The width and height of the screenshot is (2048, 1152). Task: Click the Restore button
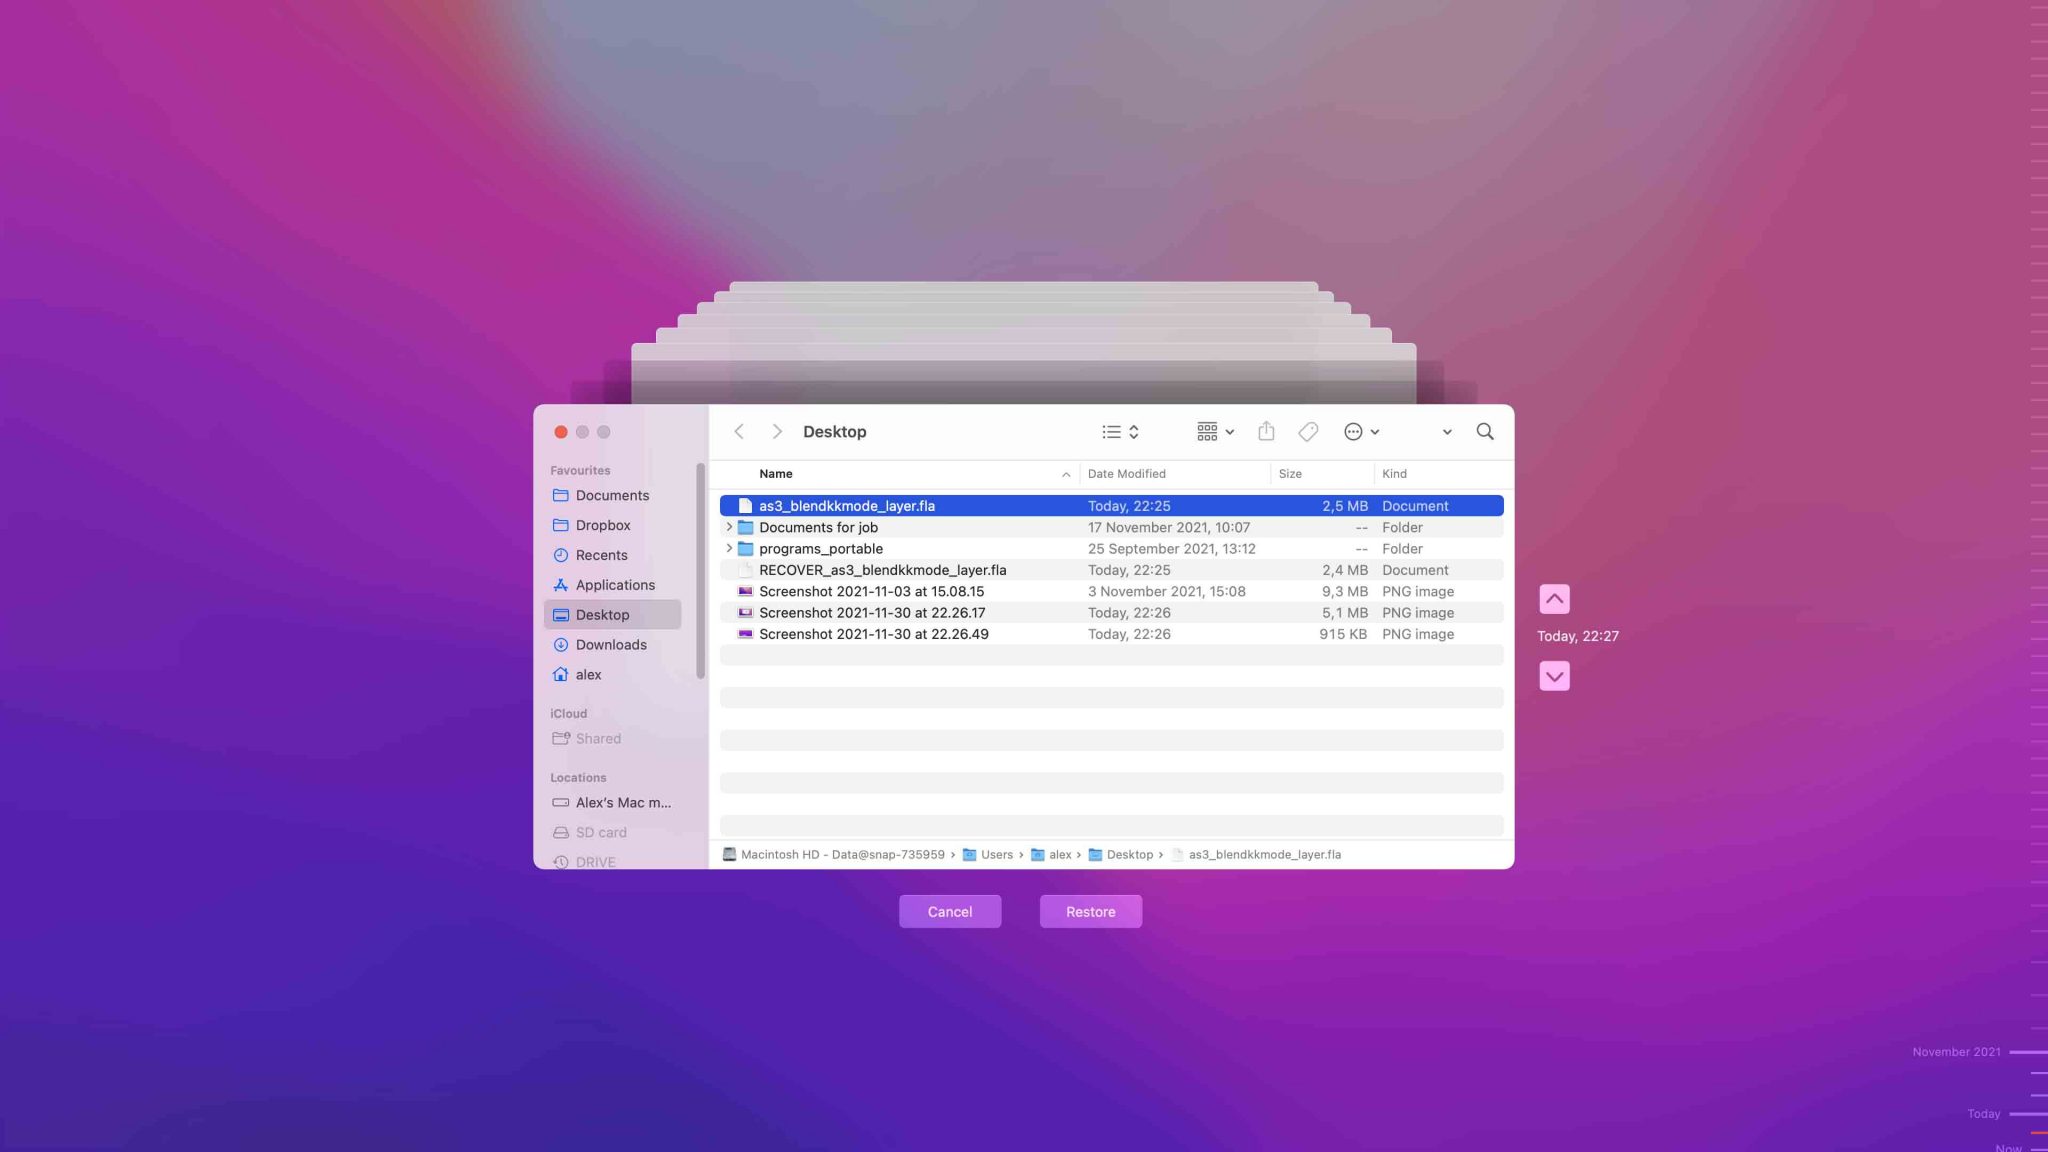[1090, 911]
